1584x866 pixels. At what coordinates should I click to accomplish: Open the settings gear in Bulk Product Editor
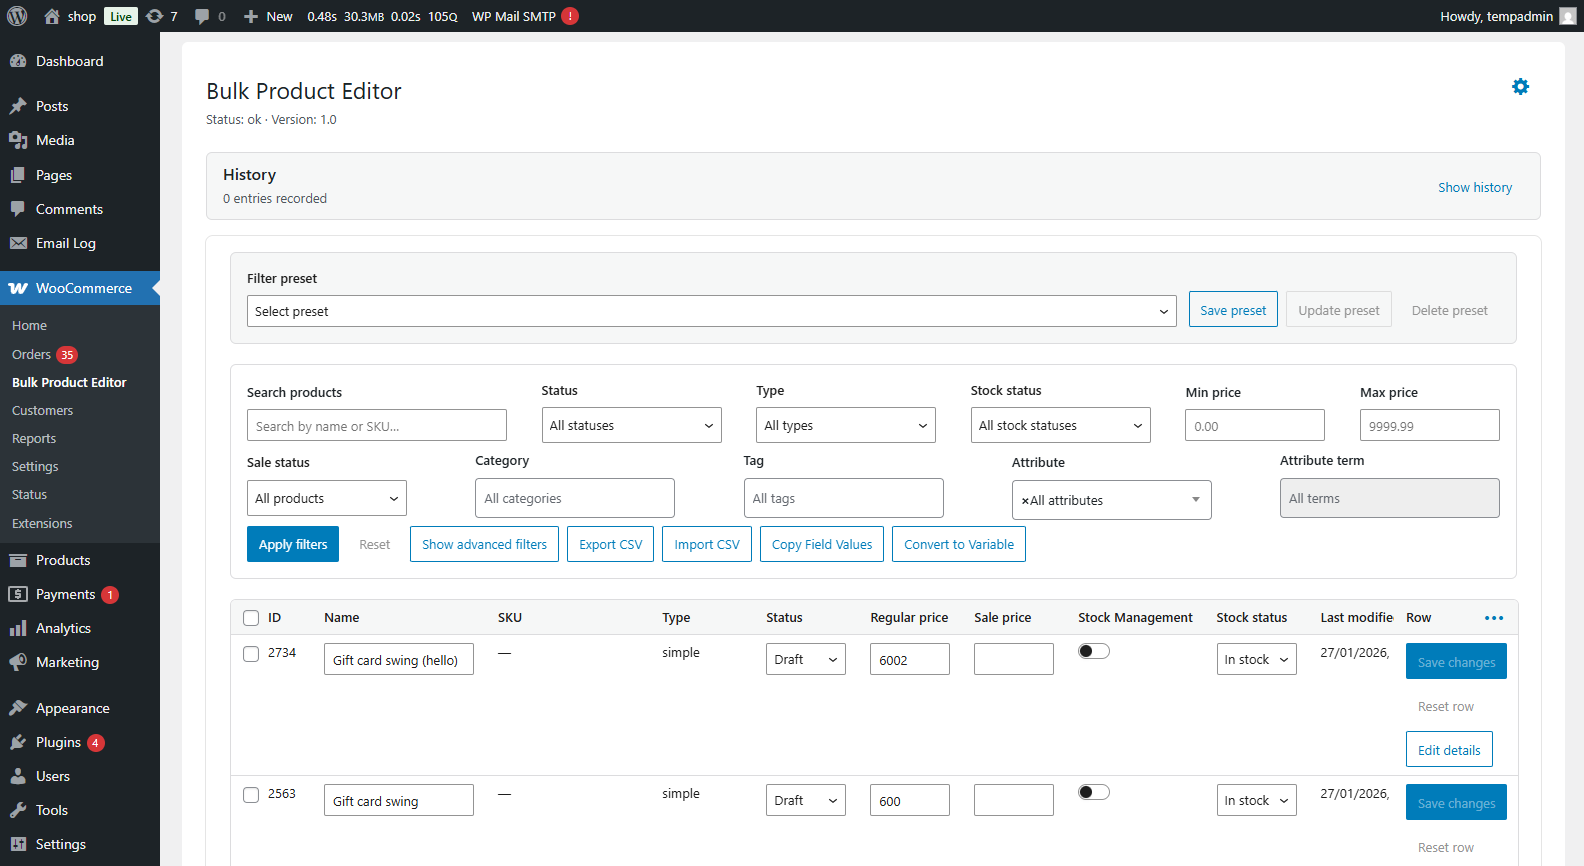(x=1520, y=87)
